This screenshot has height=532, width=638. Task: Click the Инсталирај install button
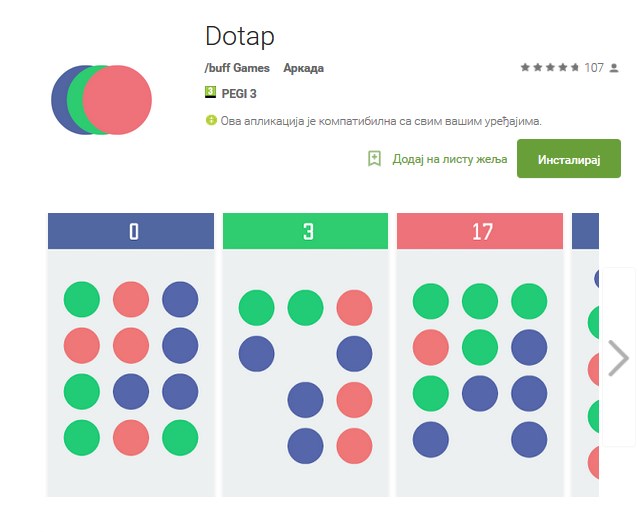pos(568,159)
